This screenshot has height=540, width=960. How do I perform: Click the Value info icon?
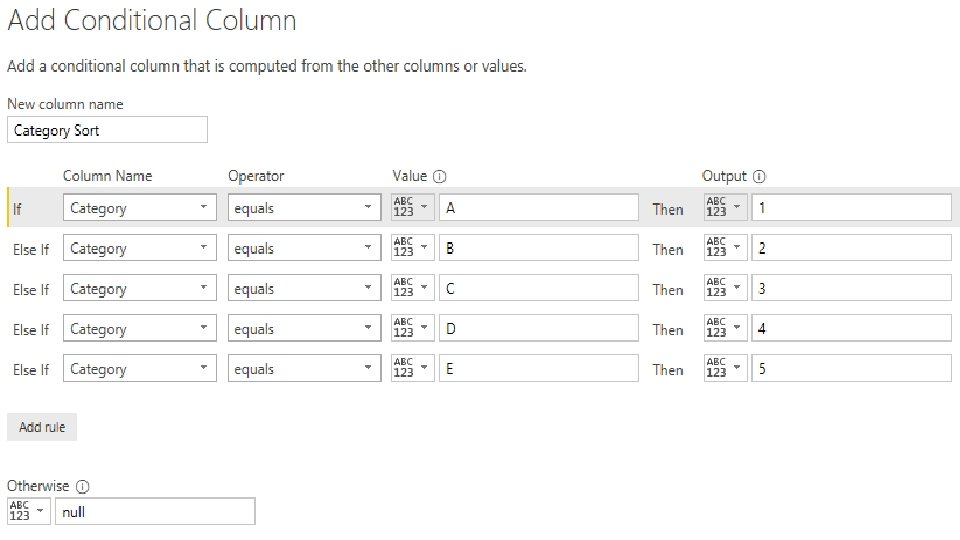(440, 176)
